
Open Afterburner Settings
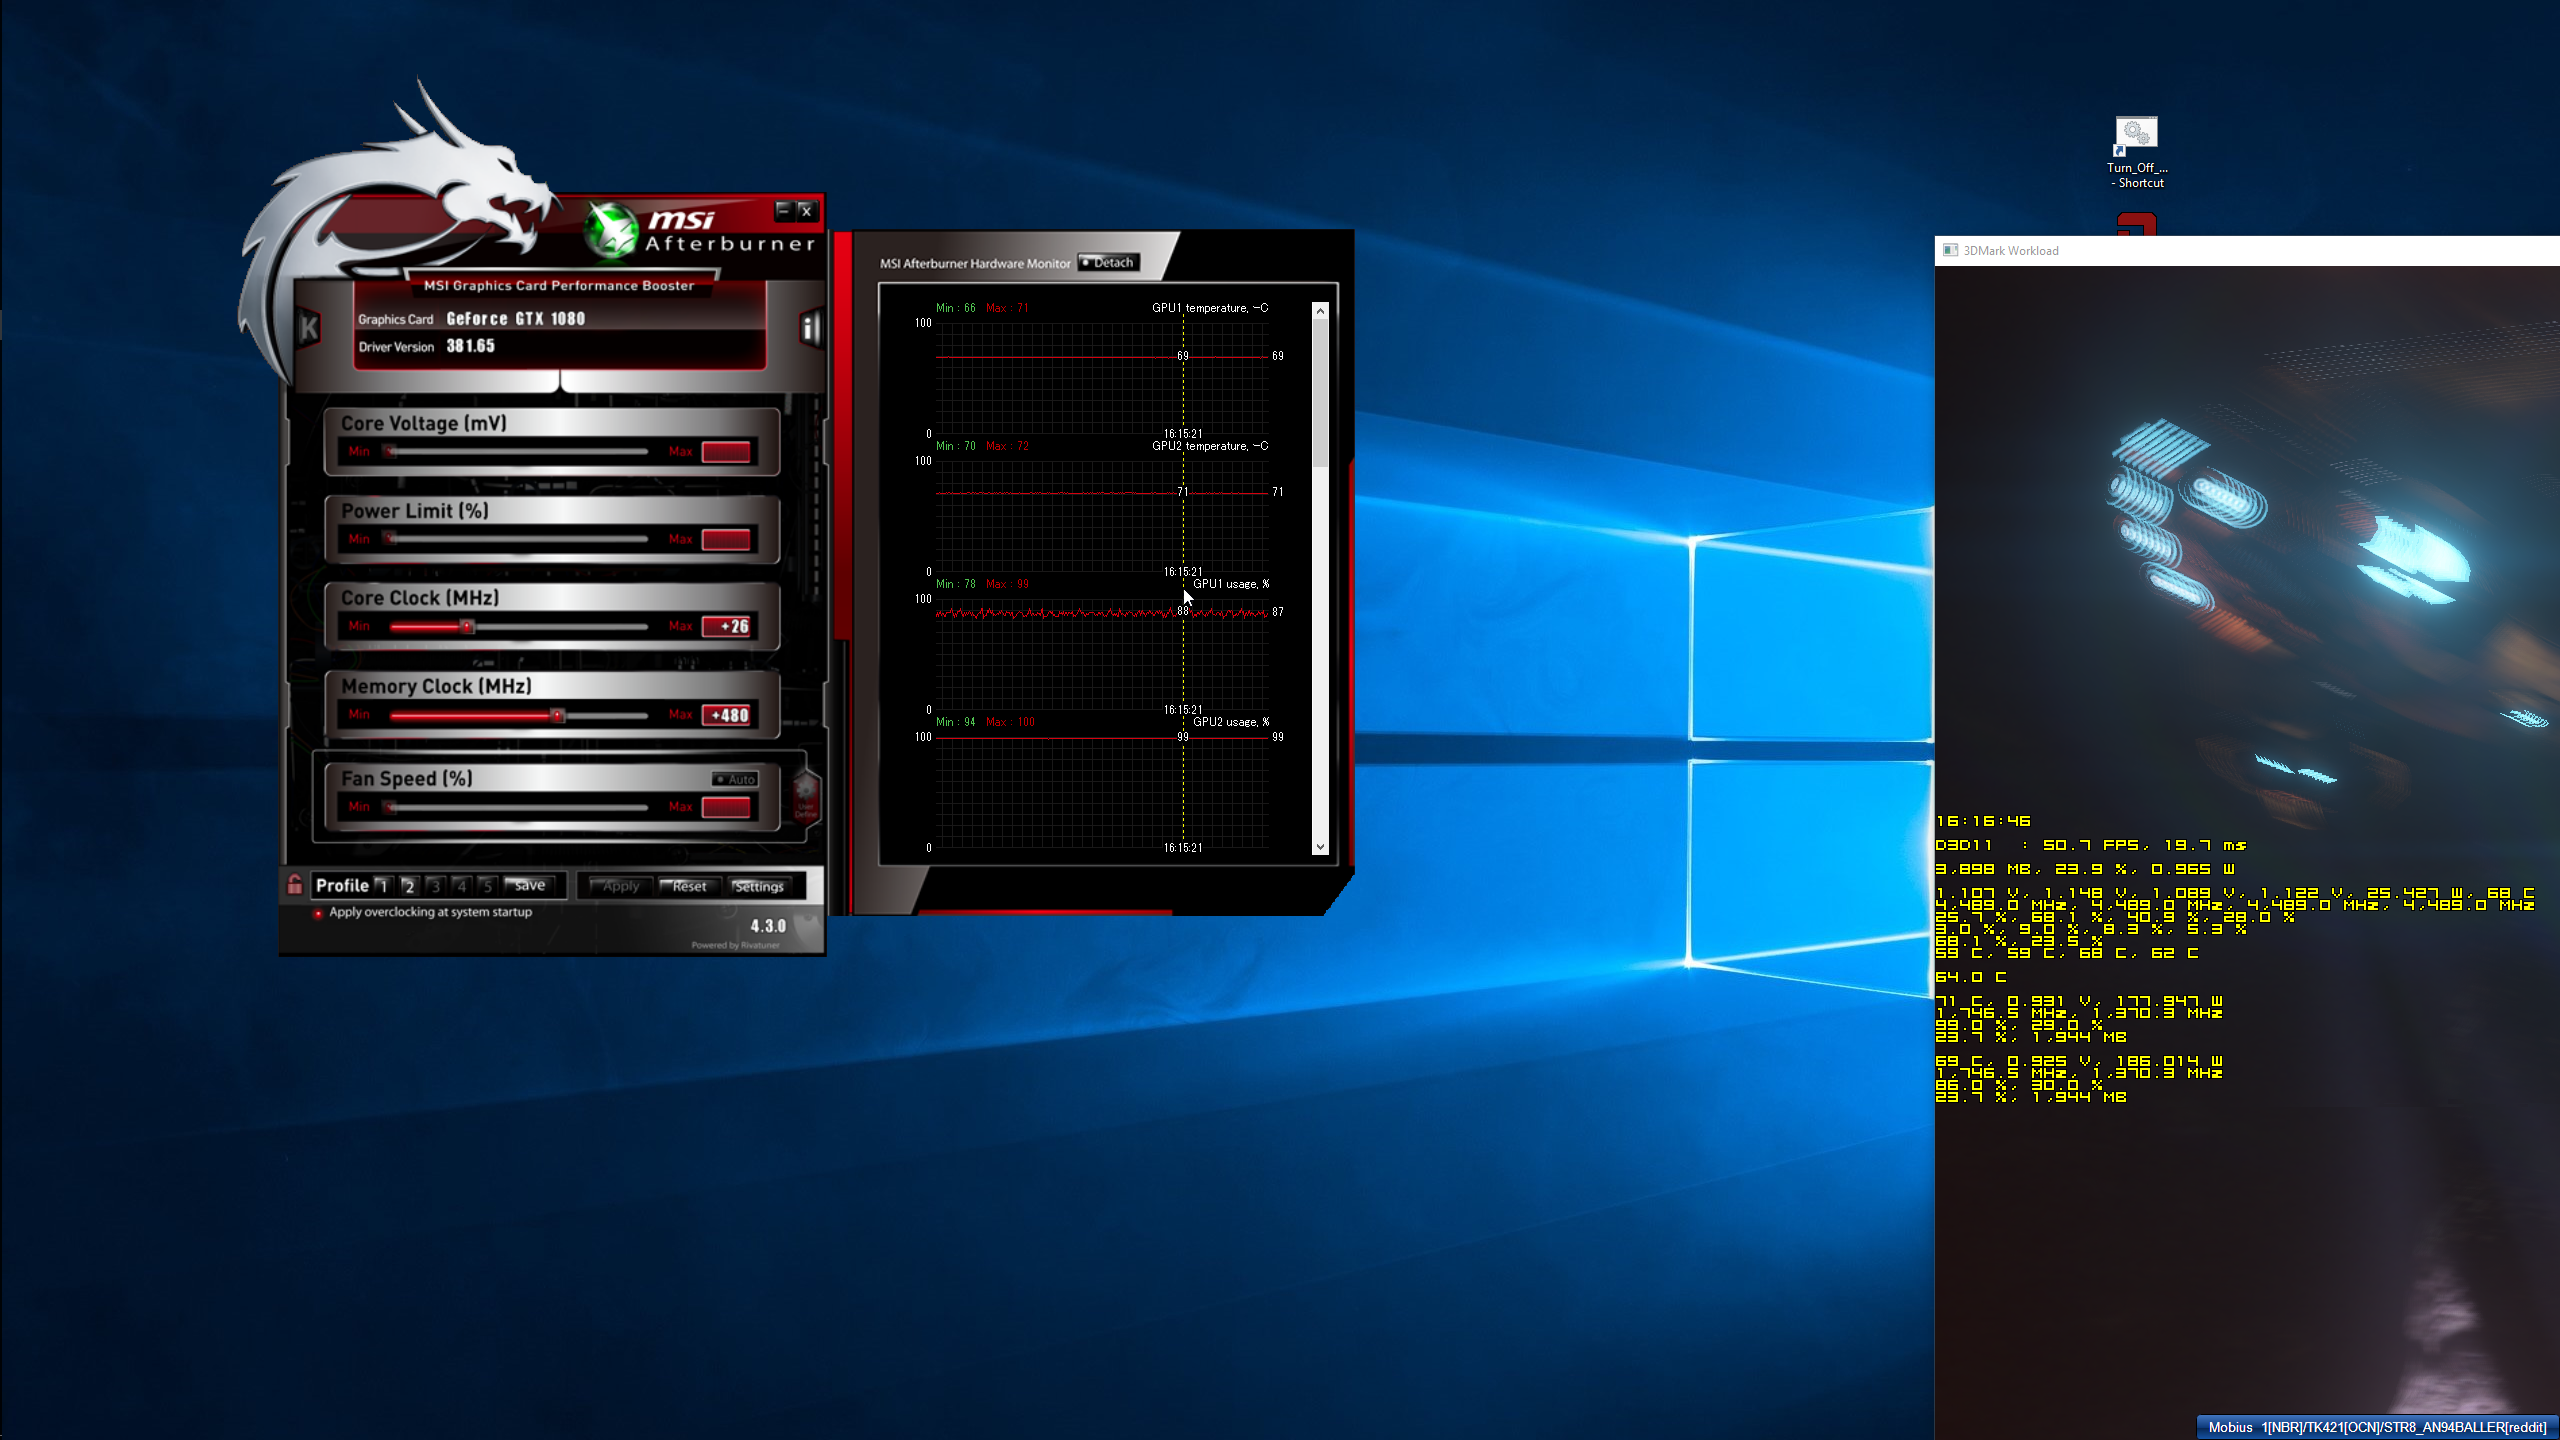pos(759,886)
